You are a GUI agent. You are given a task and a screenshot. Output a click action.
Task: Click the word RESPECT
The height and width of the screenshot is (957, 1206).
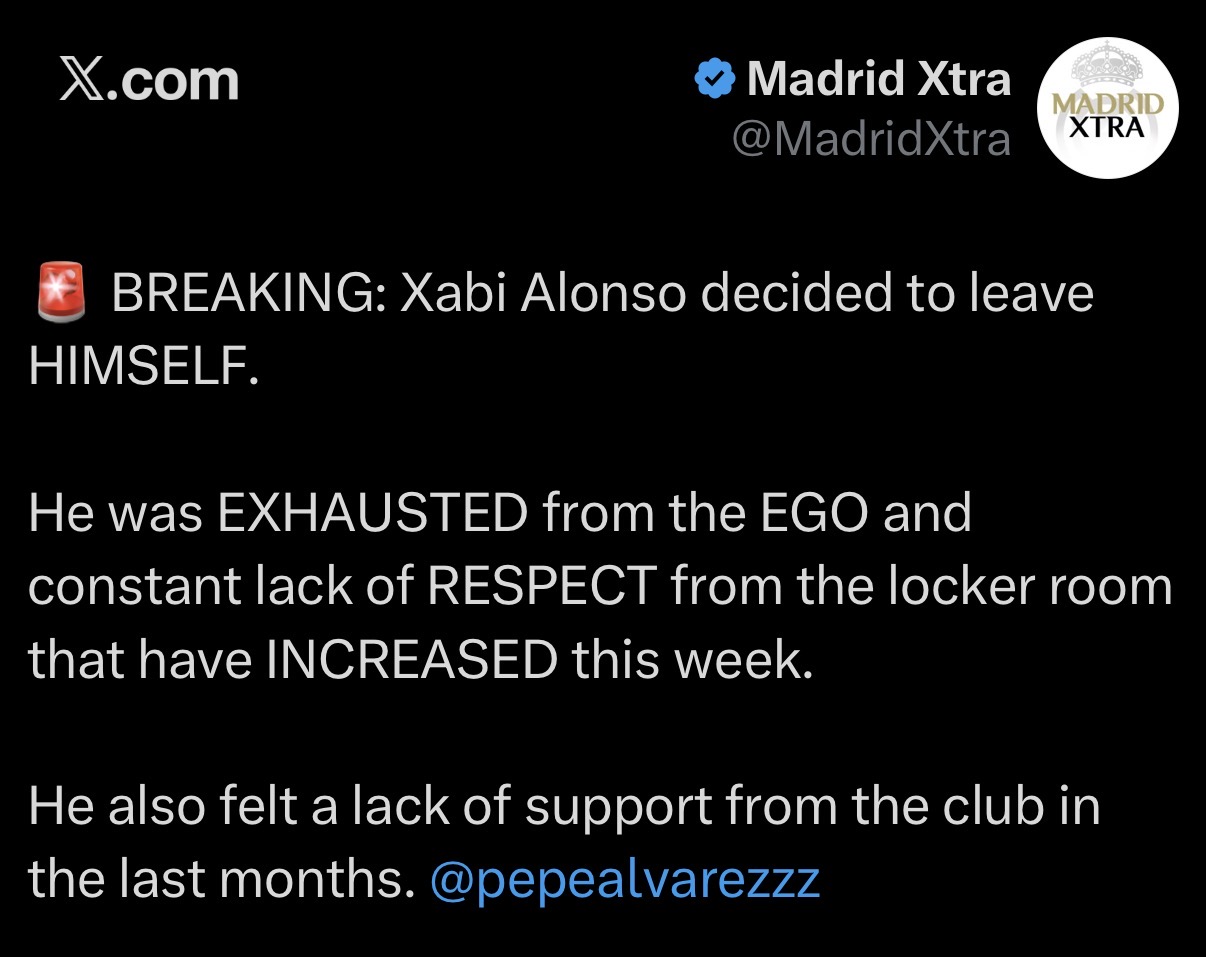click(541, 587)
